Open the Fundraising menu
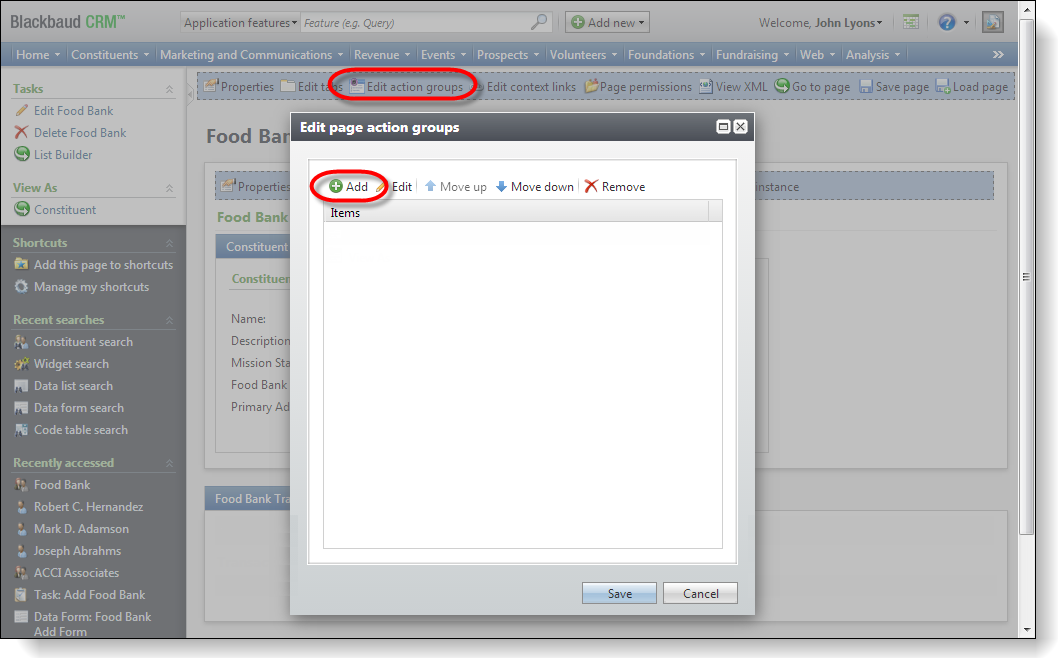 (752, 55)
